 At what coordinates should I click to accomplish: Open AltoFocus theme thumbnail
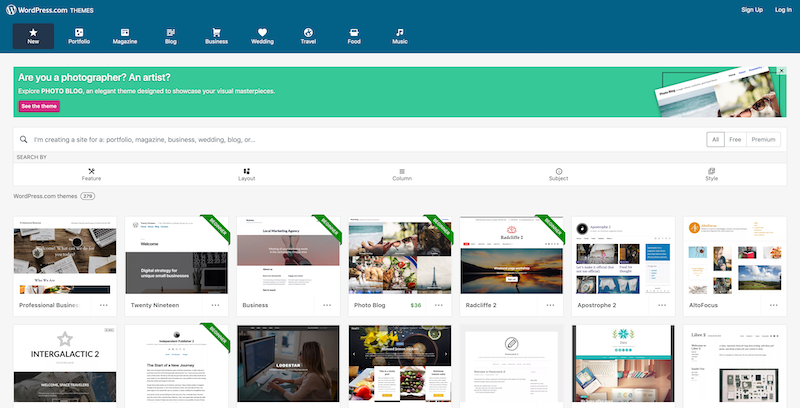[735, 256]
